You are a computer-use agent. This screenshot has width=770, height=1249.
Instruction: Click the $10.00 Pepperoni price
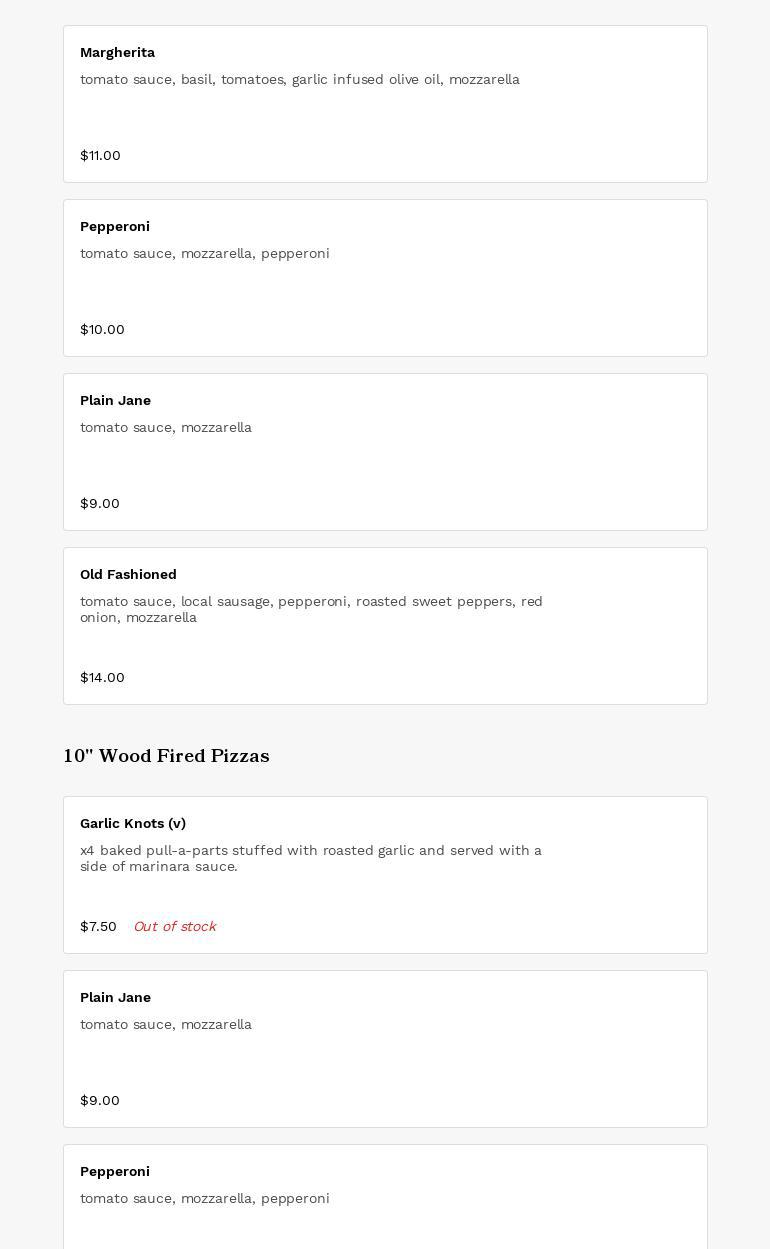[x=102, y=330]
